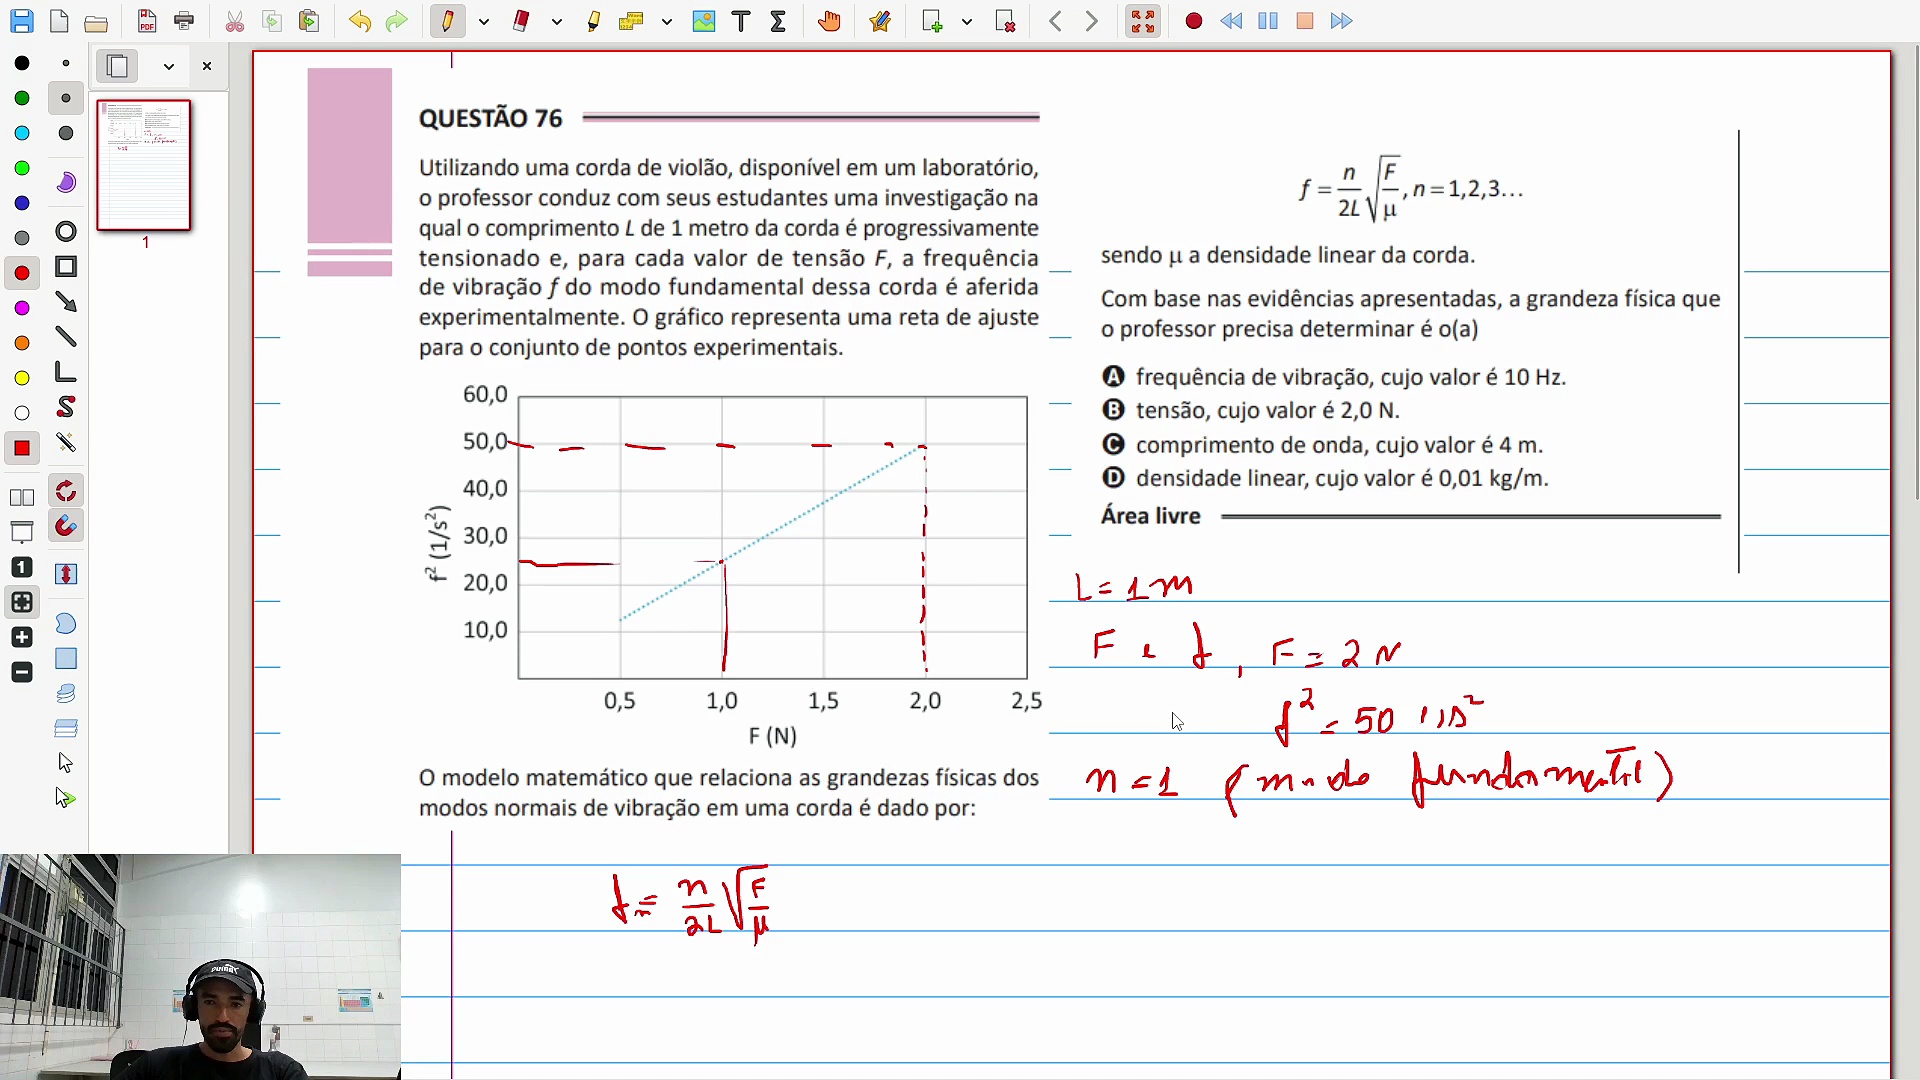
Task: Insert a LaTeX formula with sigma icon
Action: [778, 21]
